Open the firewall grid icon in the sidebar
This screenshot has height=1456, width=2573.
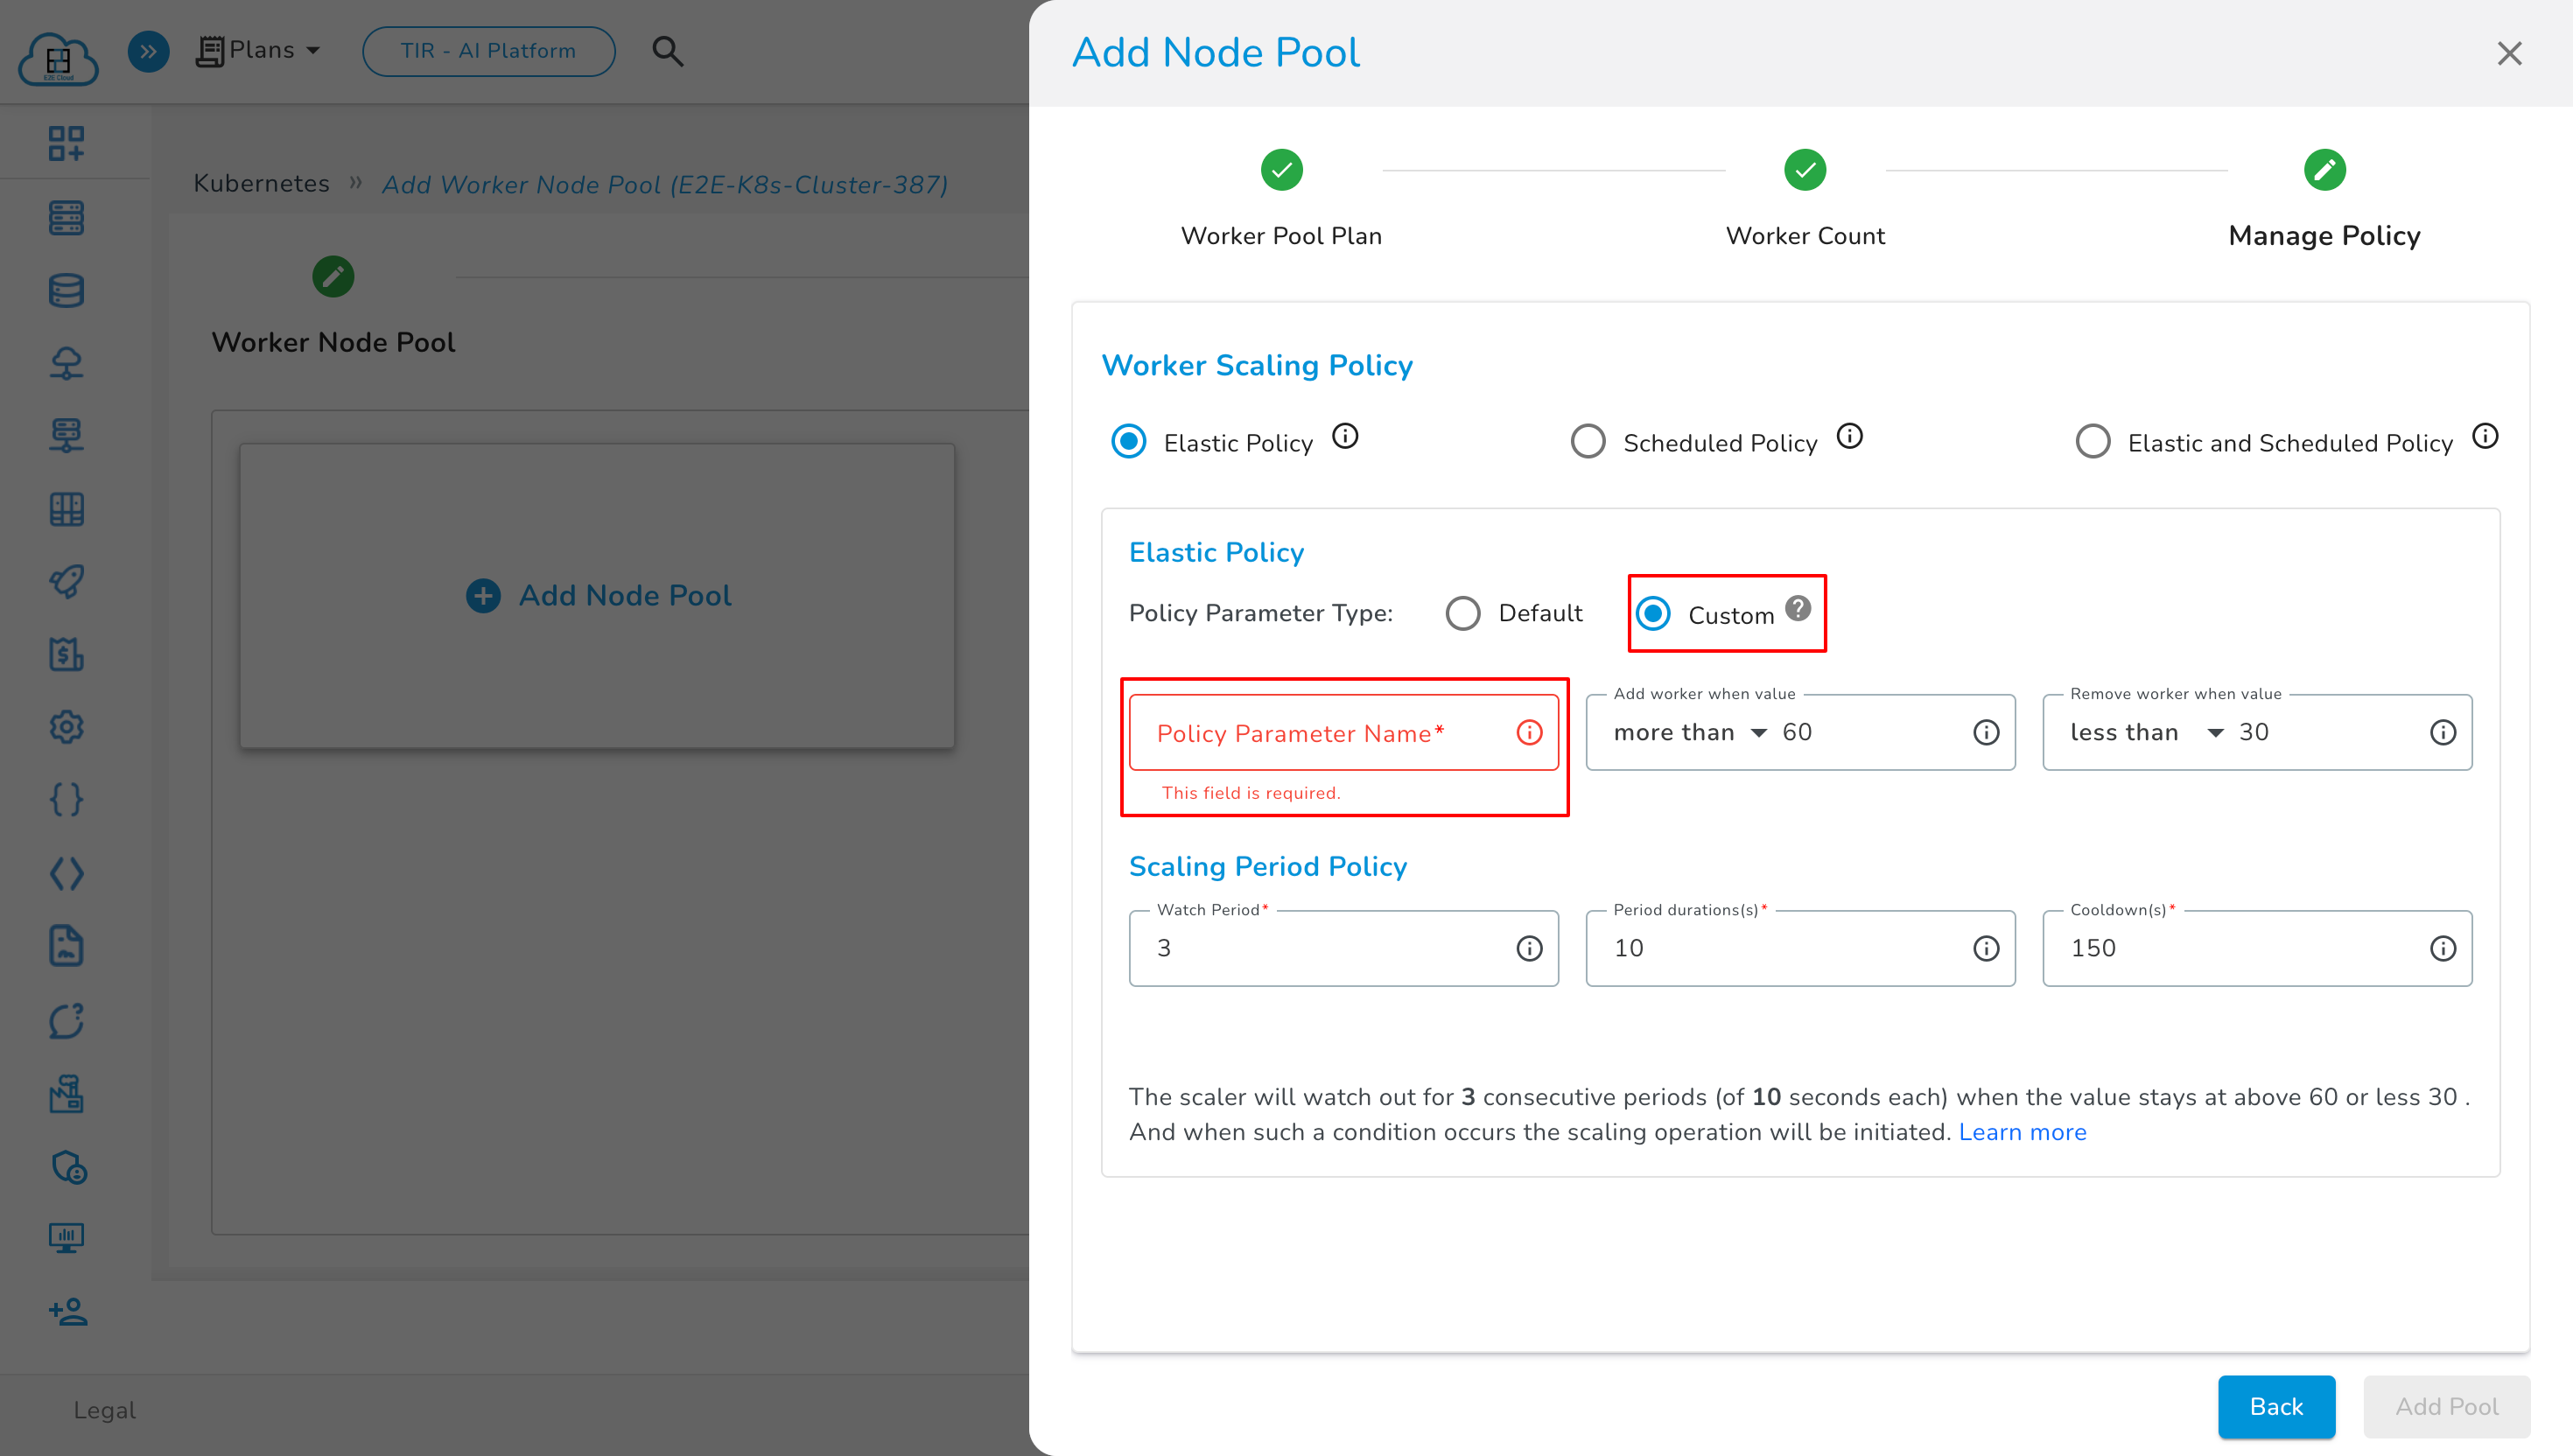(x=67, y=509)
